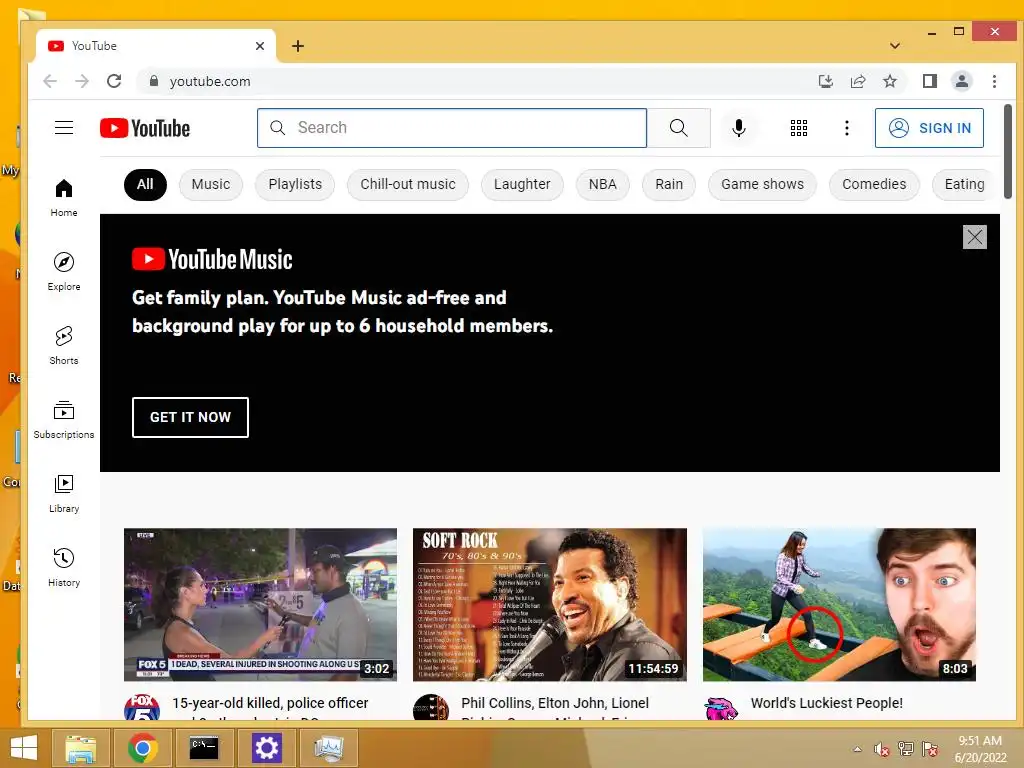Open Shorts in the sidebar
The image size is (1024, 768).
[64, 345]
